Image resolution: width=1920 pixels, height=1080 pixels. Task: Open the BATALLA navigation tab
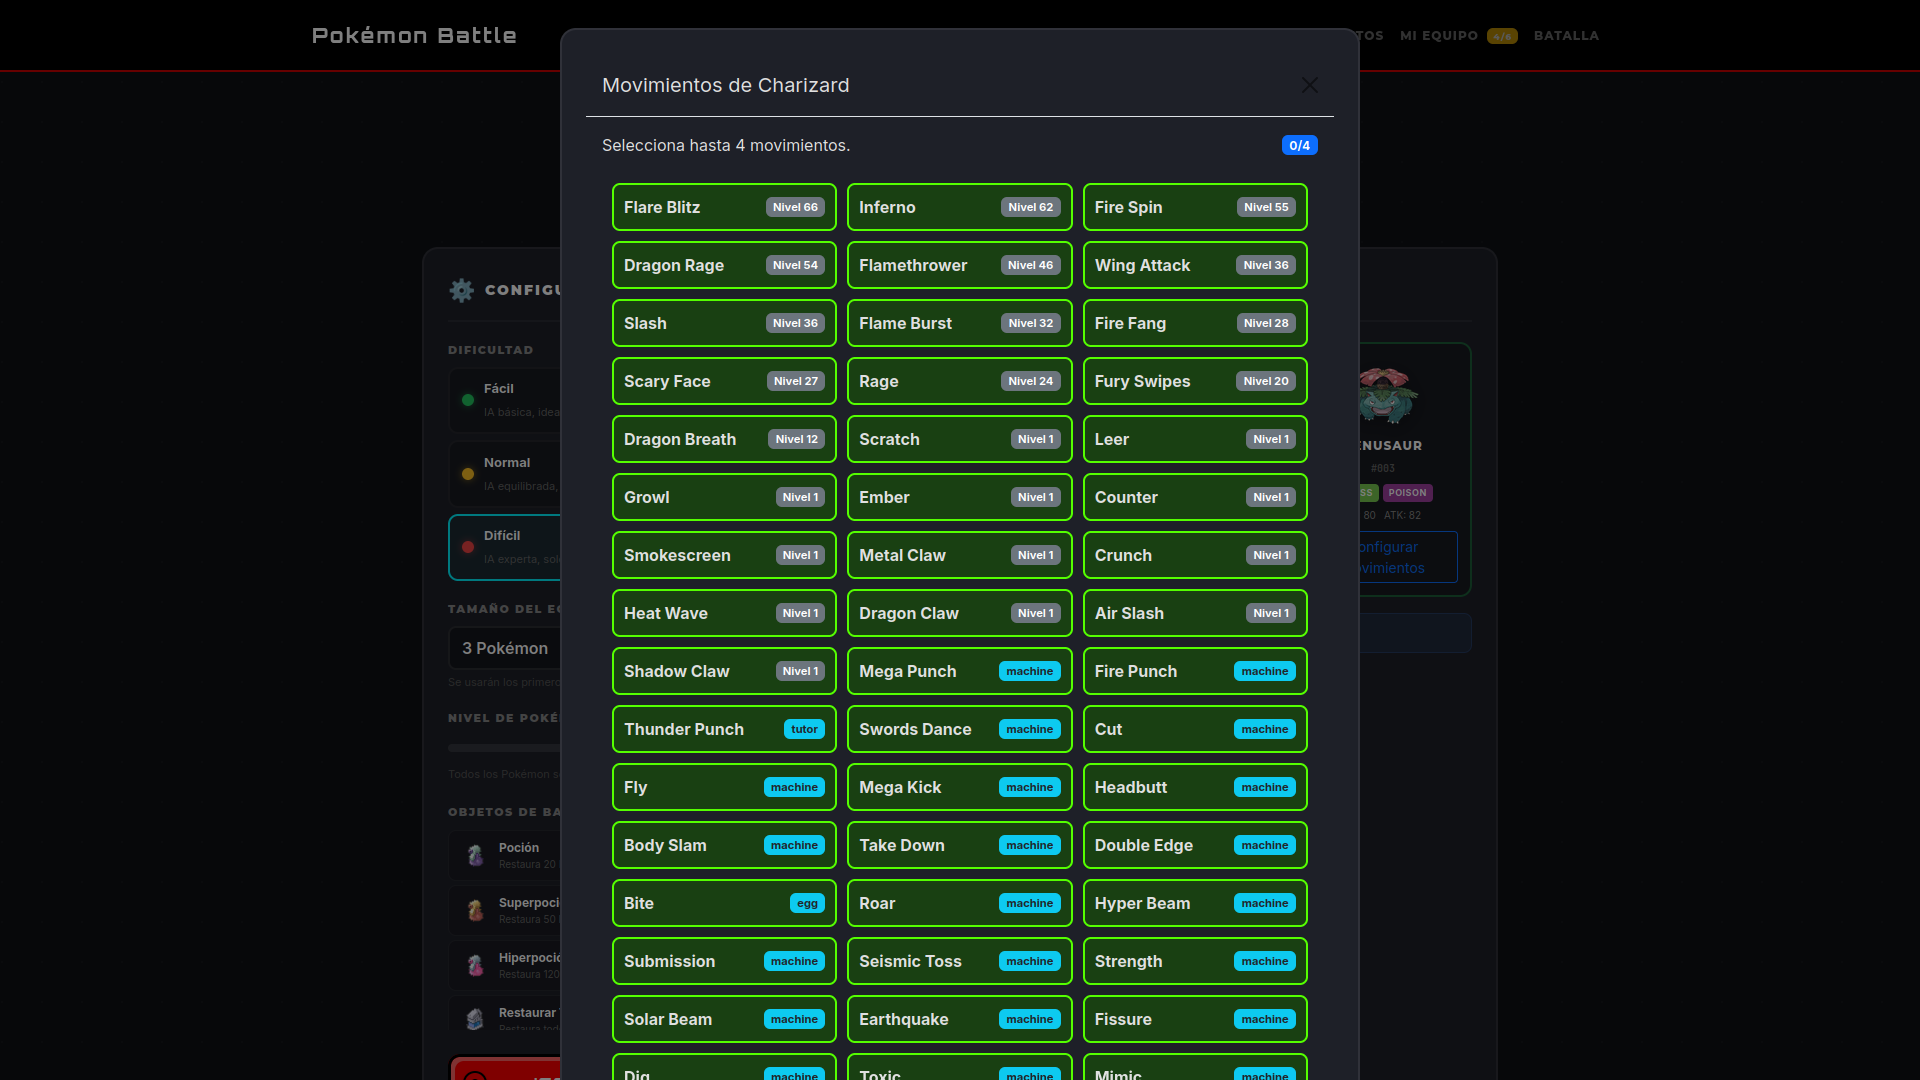[x=1566, y=36]
